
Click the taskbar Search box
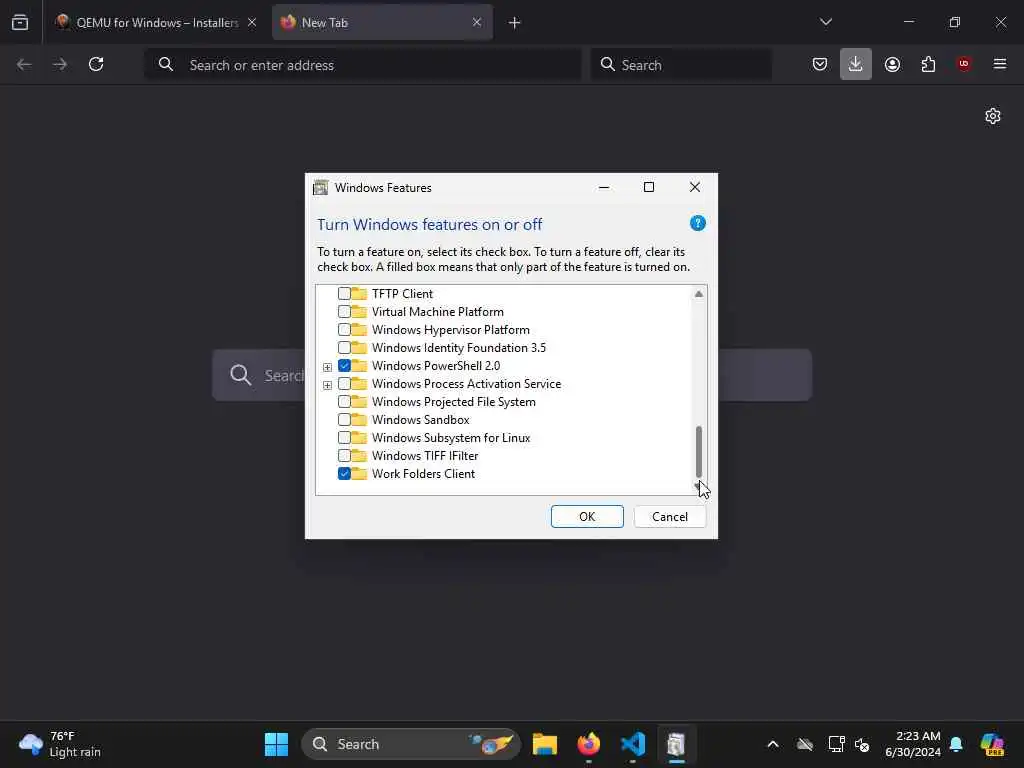pyautogui.click(x=410, y=744)
